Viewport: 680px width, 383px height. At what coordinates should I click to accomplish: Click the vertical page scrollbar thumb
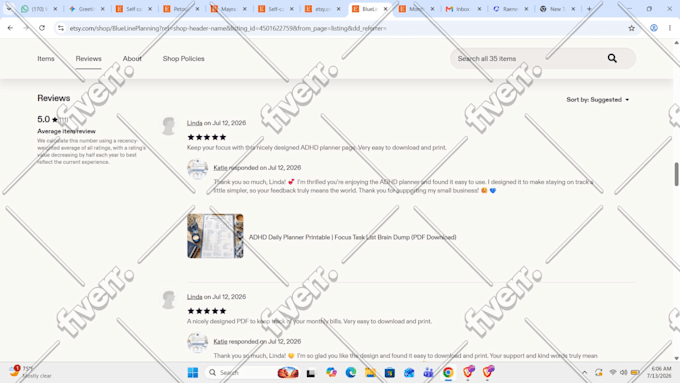tap(676, 174)
